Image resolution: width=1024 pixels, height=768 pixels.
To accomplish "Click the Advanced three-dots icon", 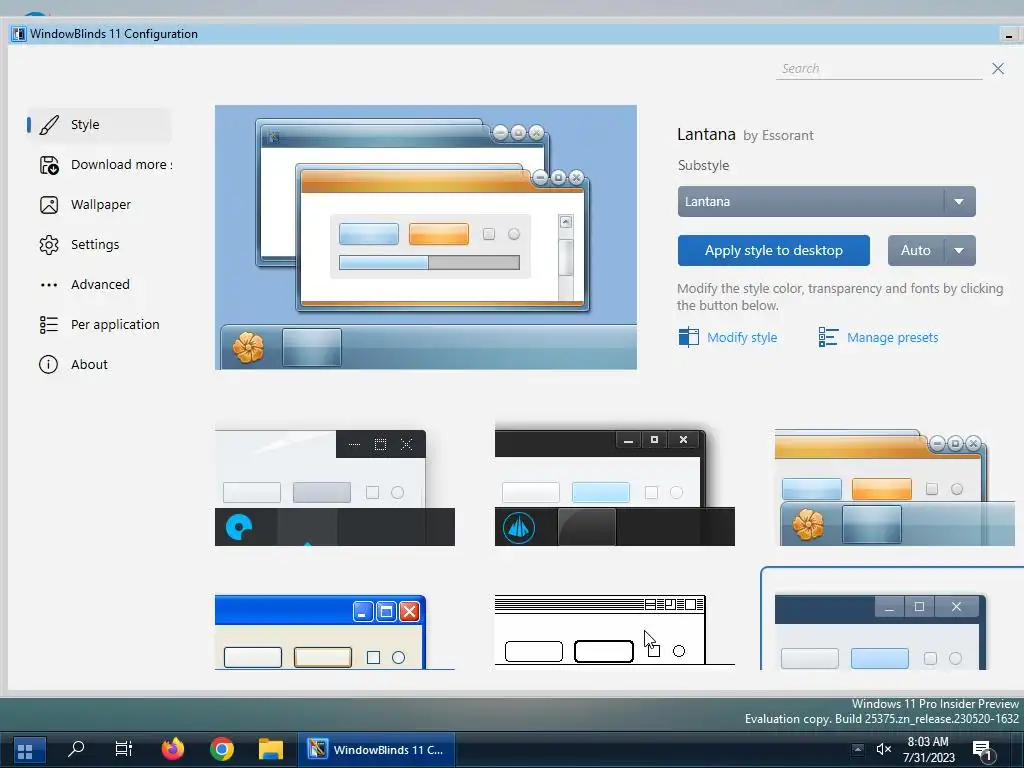I will [x=49, y=285].
